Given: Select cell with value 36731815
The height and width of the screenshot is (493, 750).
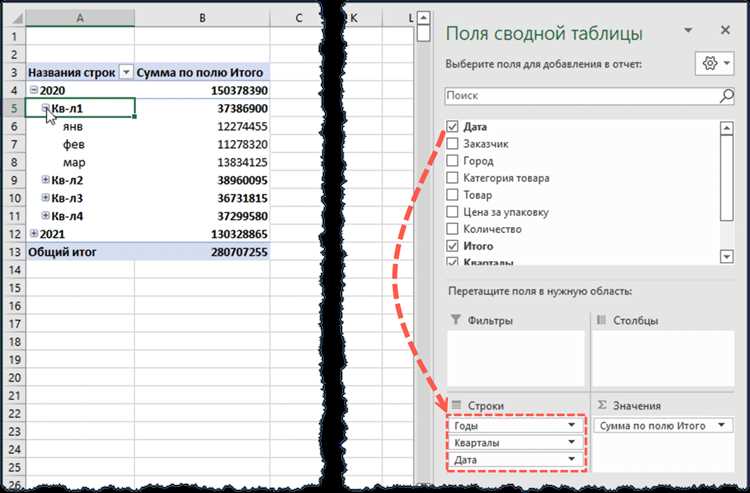Looking at the screenshot, I should [x=202, y=198].
